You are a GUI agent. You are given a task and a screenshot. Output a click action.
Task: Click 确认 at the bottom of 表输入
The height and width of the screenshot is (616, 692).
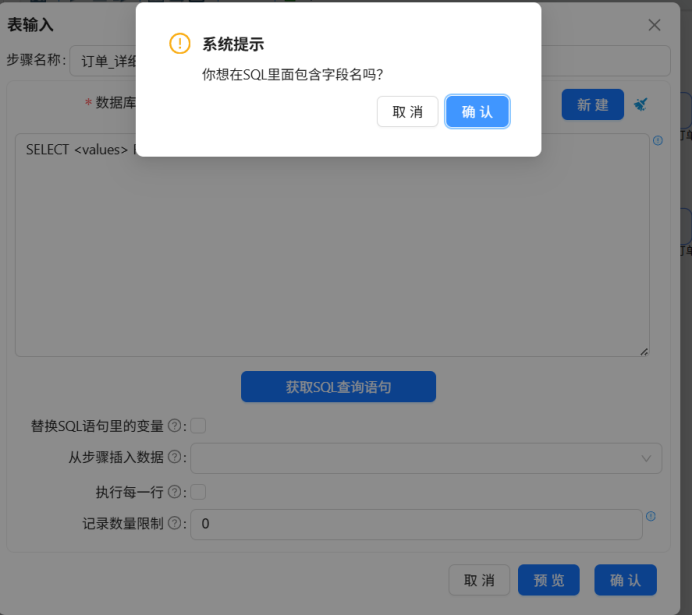[x=625, y=580]
